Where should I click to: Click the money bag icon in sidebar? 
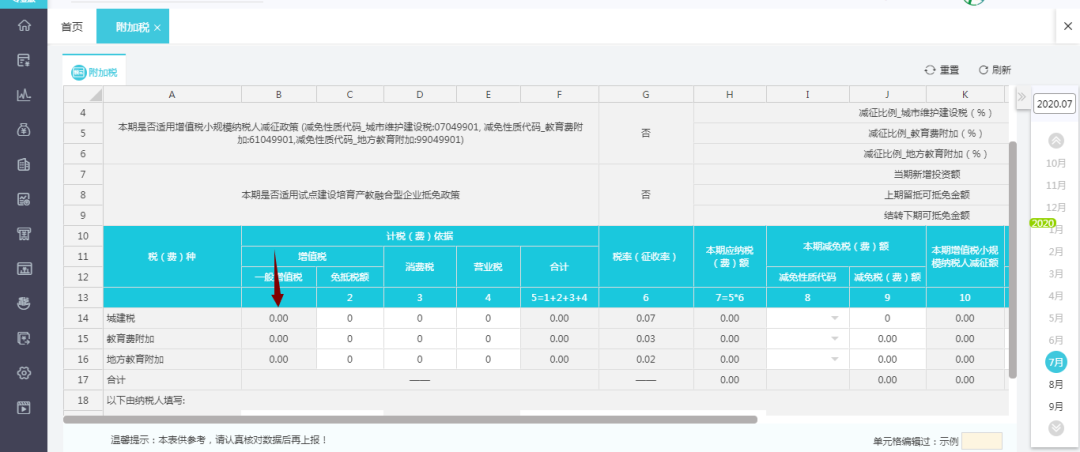pos(23,130)
